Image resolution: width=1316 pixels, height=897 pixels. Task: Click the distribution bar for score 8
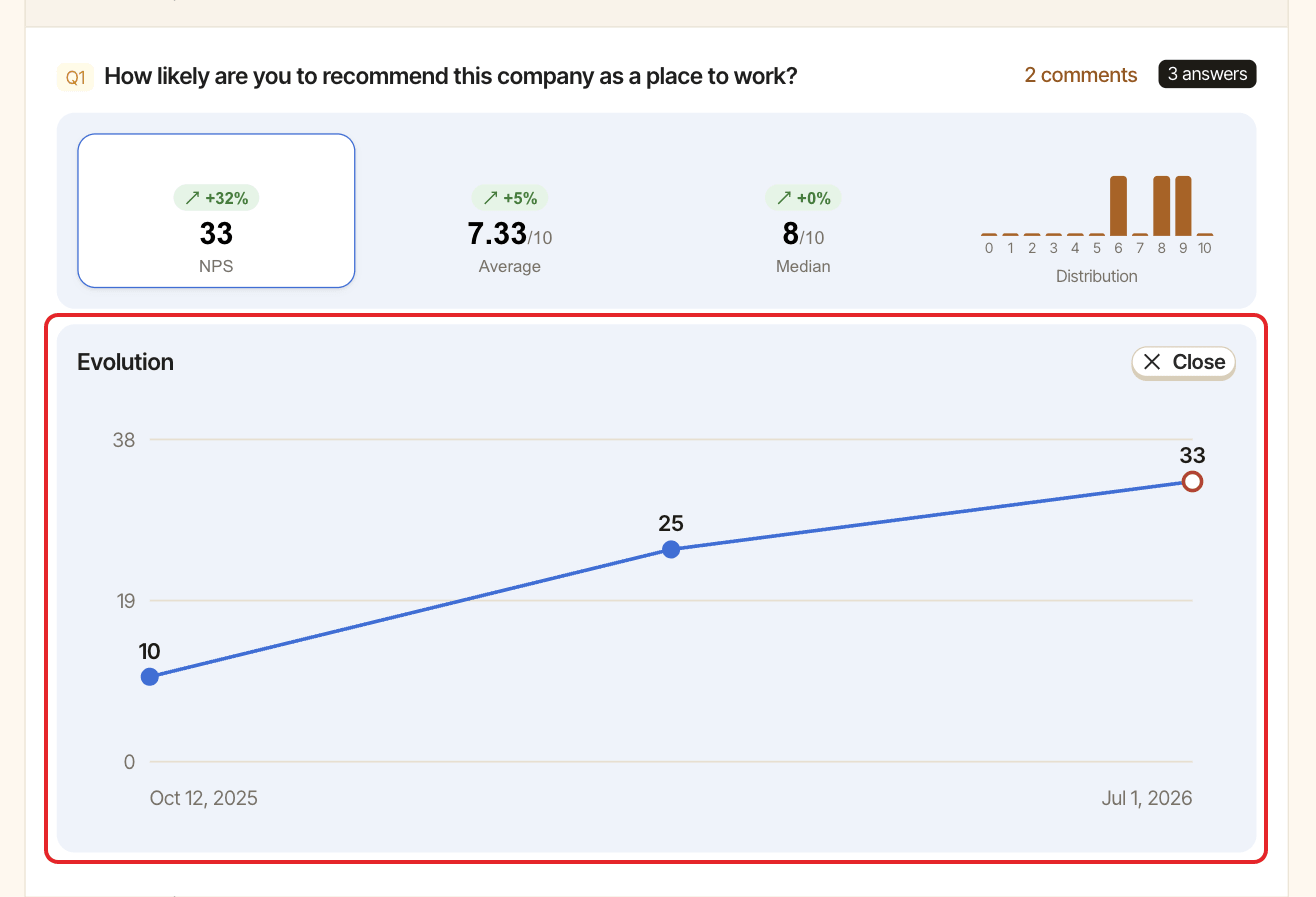click(x=1162, y=206)
